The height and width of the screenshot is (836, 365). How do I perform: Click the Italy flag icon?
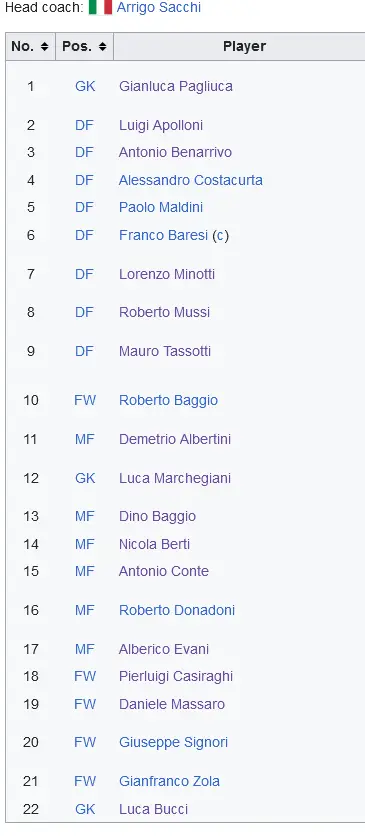click(x=100, y=7)
